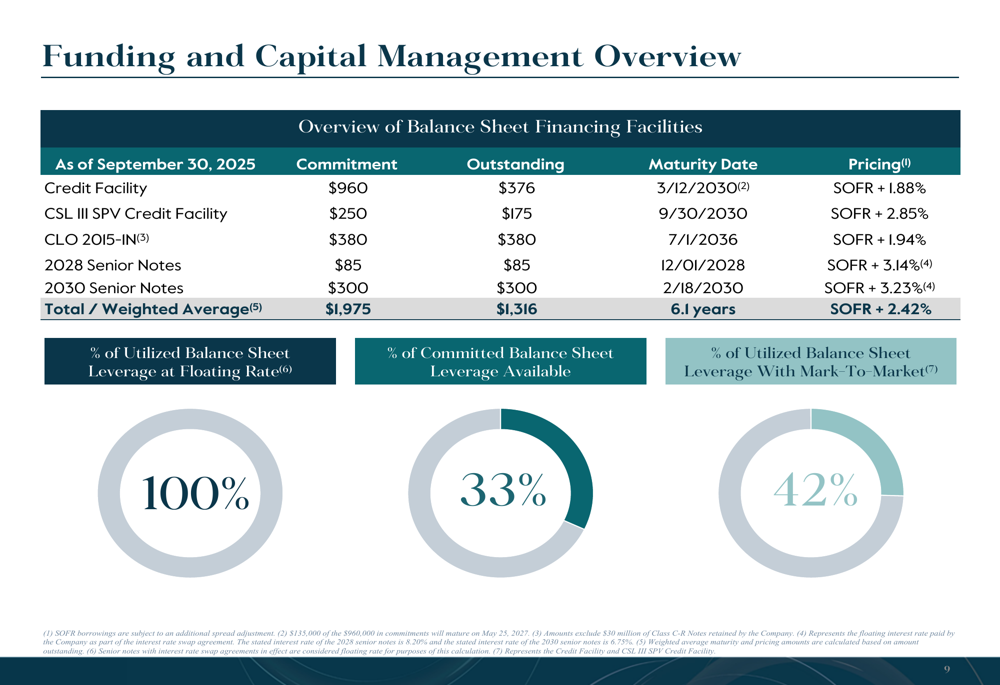This screenshot has height=685, width=1000.
Task: Select the 7/1/2036 maturity date cell
Action: tap(703, 239)
